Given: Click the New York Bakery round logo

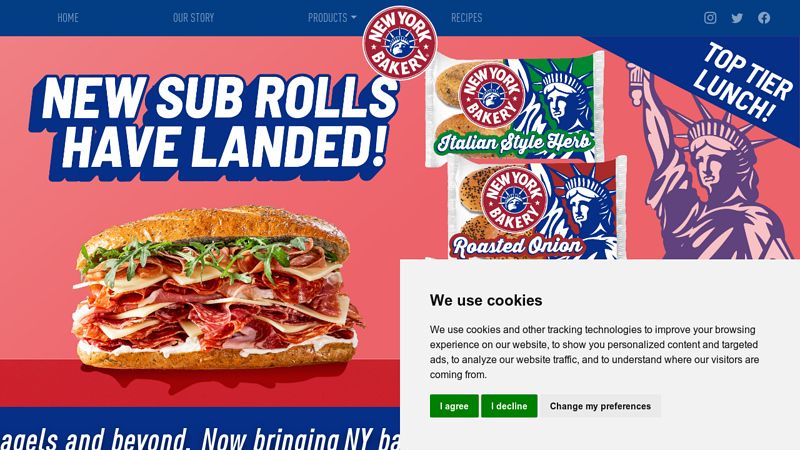Looking at the screenshot, I should click(x=400, y=43).
